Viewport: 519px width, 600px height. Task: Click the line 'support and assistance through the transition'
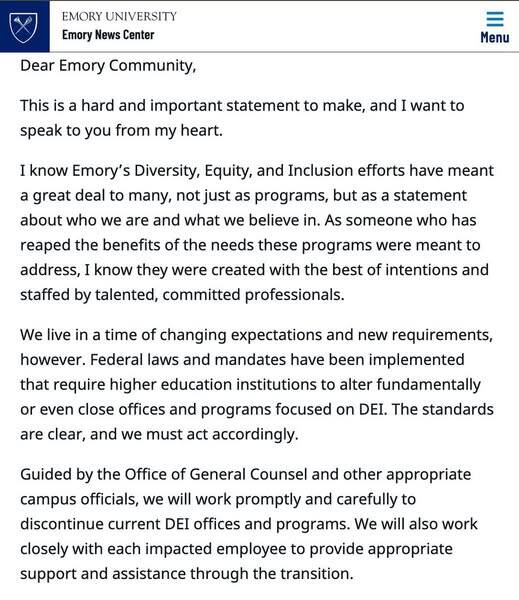pos(187,574)
